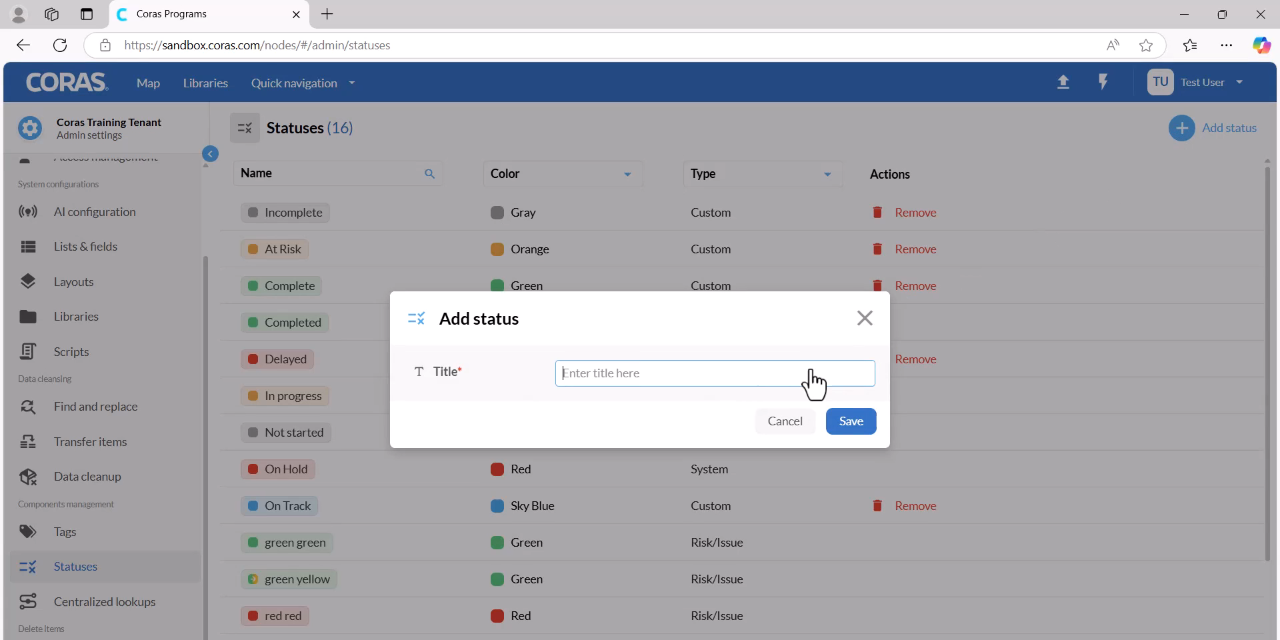Open a new browser tab
1280x640 pixels.
[x=327, y=14]
